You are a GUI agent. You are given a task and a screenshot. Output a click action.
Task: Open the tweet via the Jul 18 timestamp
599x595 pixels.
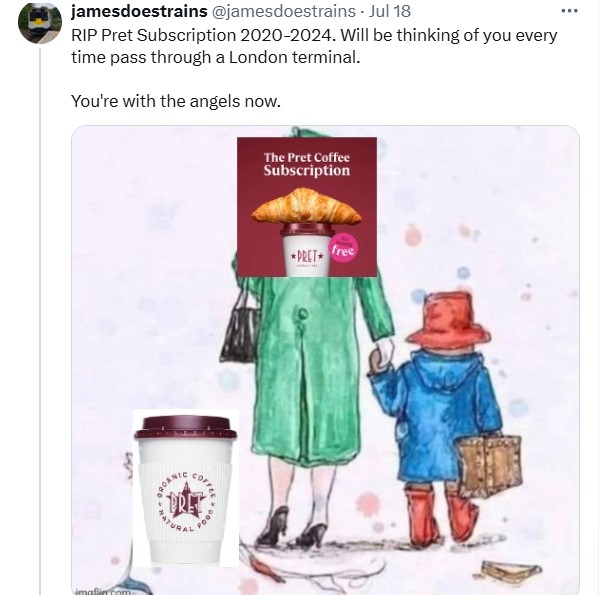pyautogui.click(x=390, y=11)
